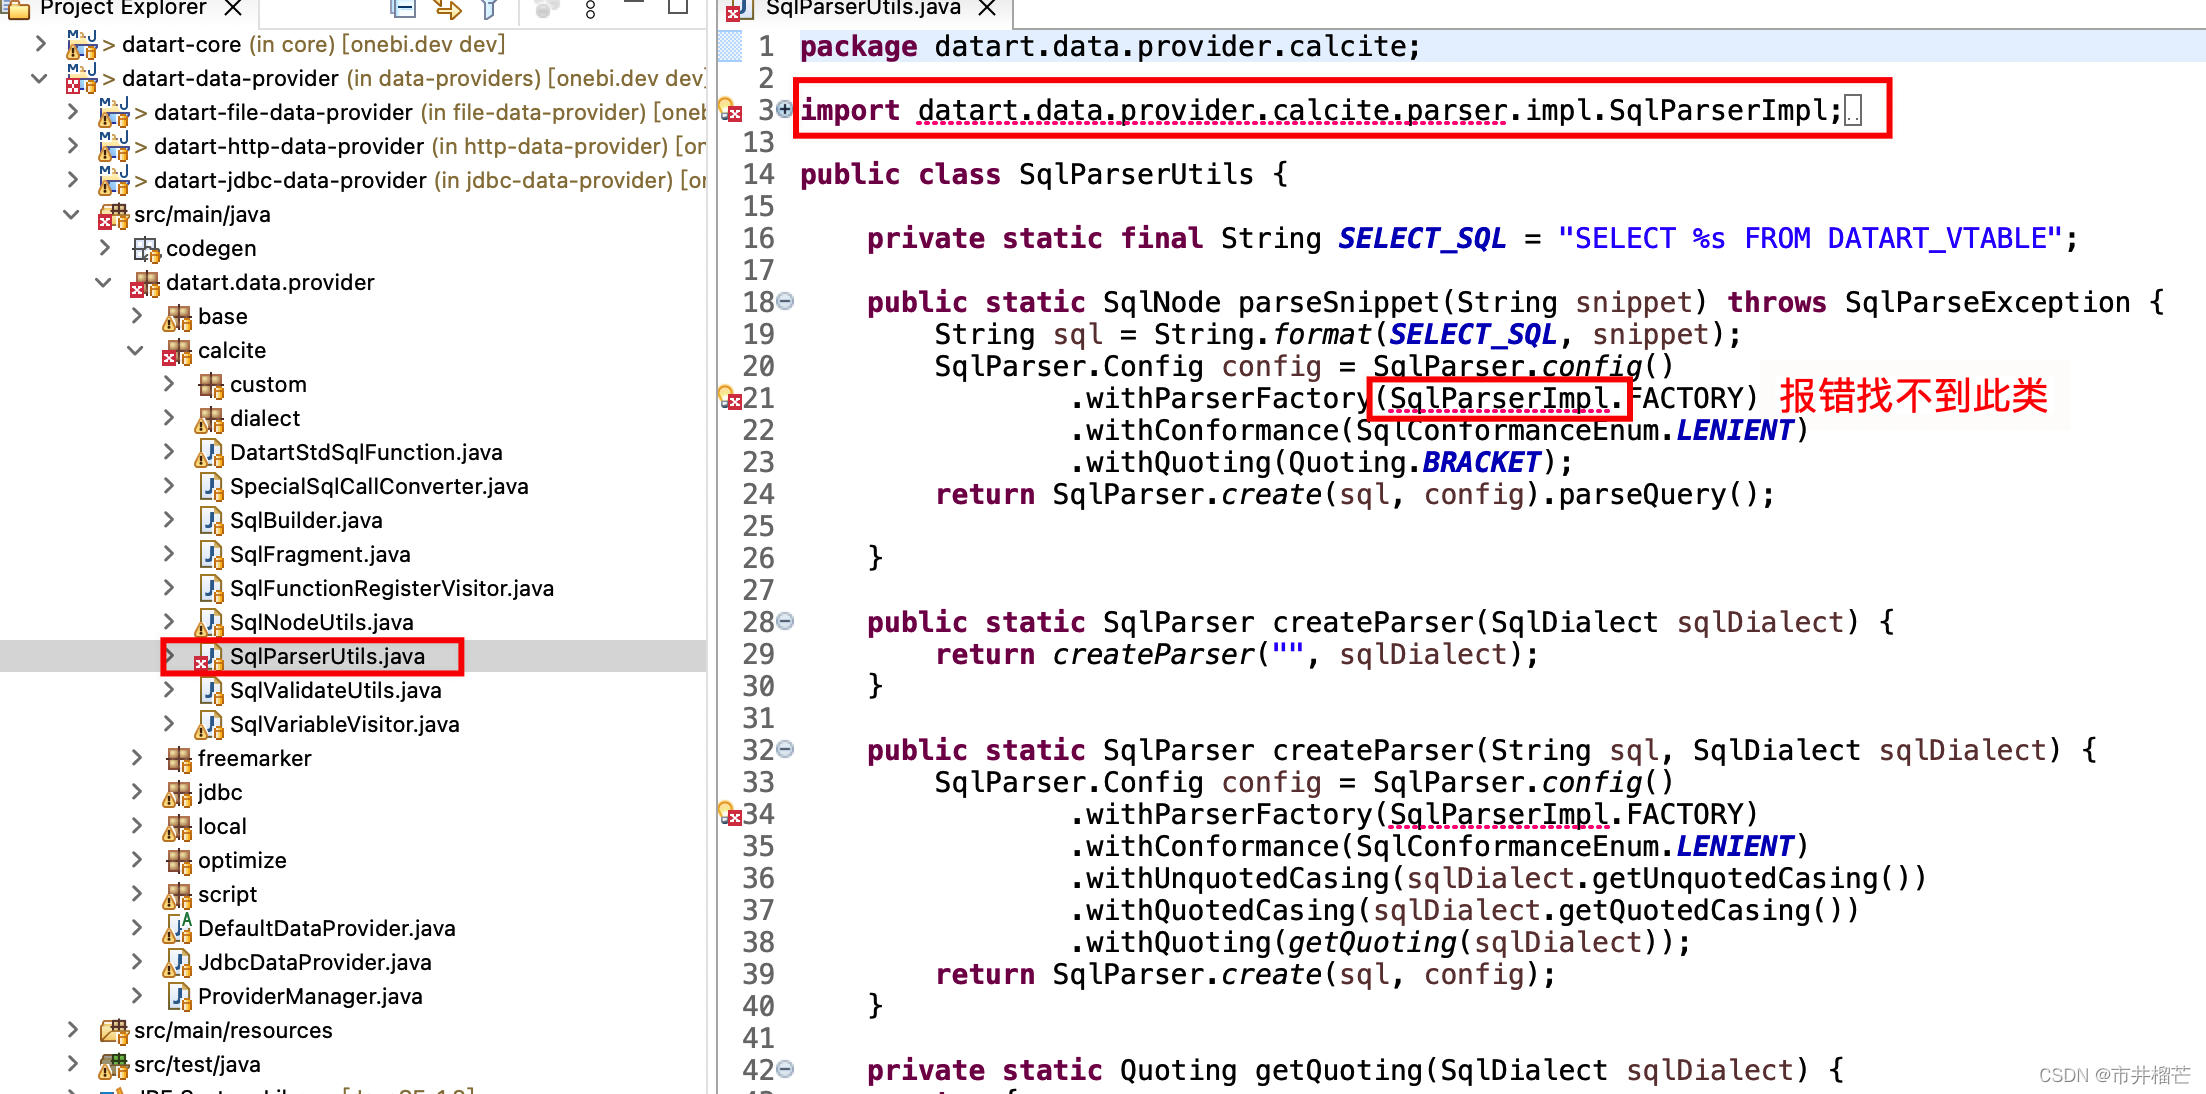Click the error quick-fix marker on line 21

[x=730, y=398]
